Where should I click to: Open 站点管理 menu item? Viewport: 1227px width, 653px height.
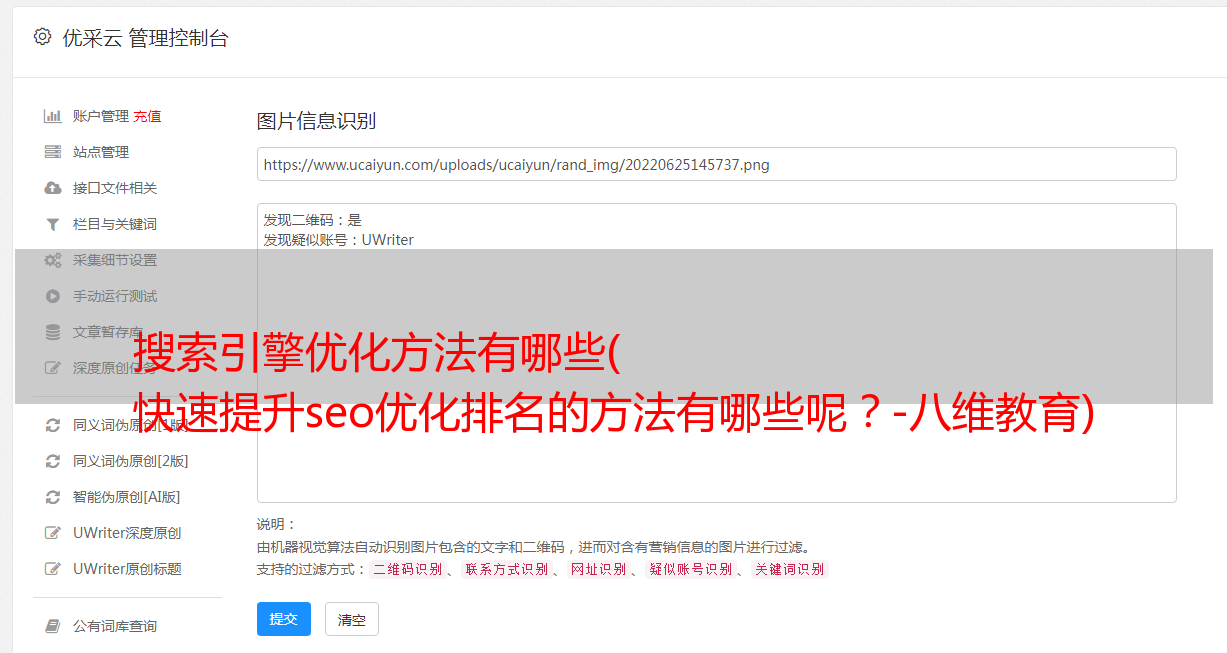[x=101, y=152]
